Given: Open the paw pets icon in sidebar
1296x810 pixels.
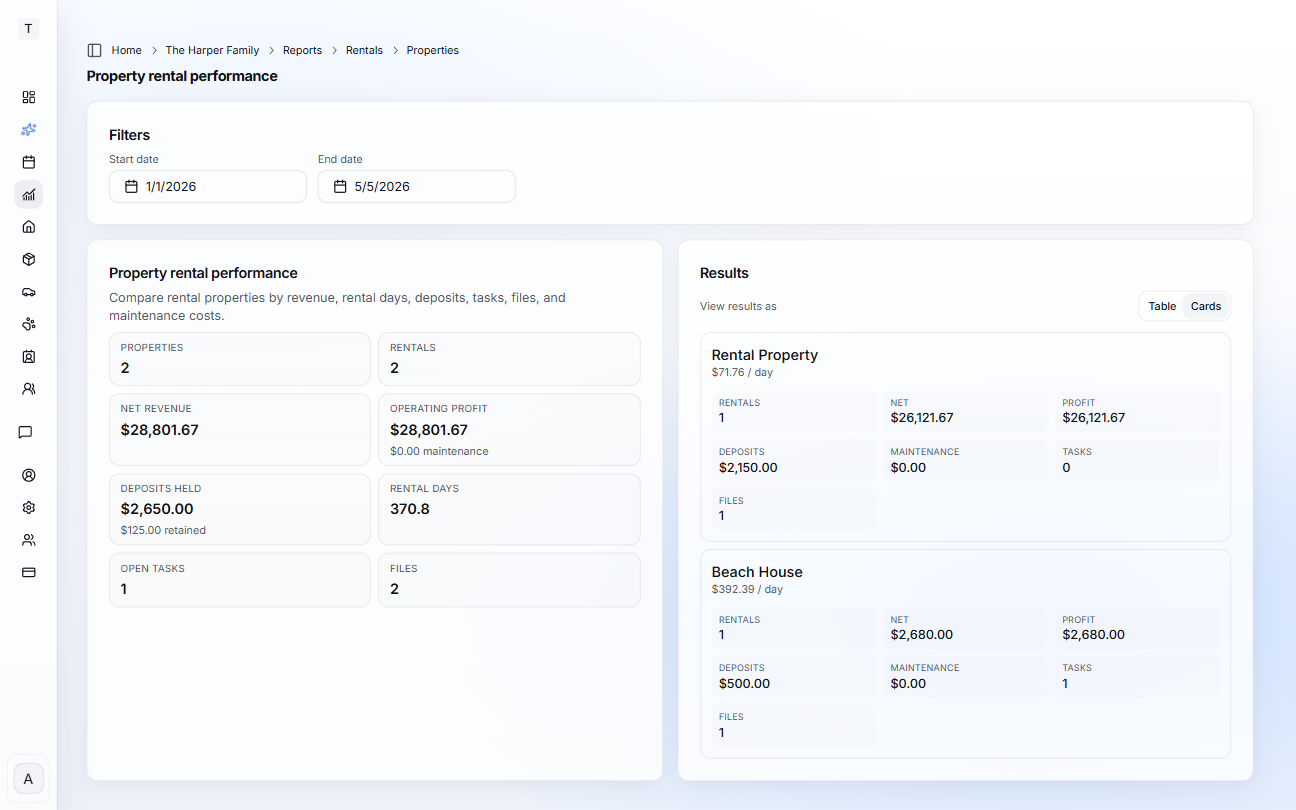Looking at the screenshot, I should (29, 324).
